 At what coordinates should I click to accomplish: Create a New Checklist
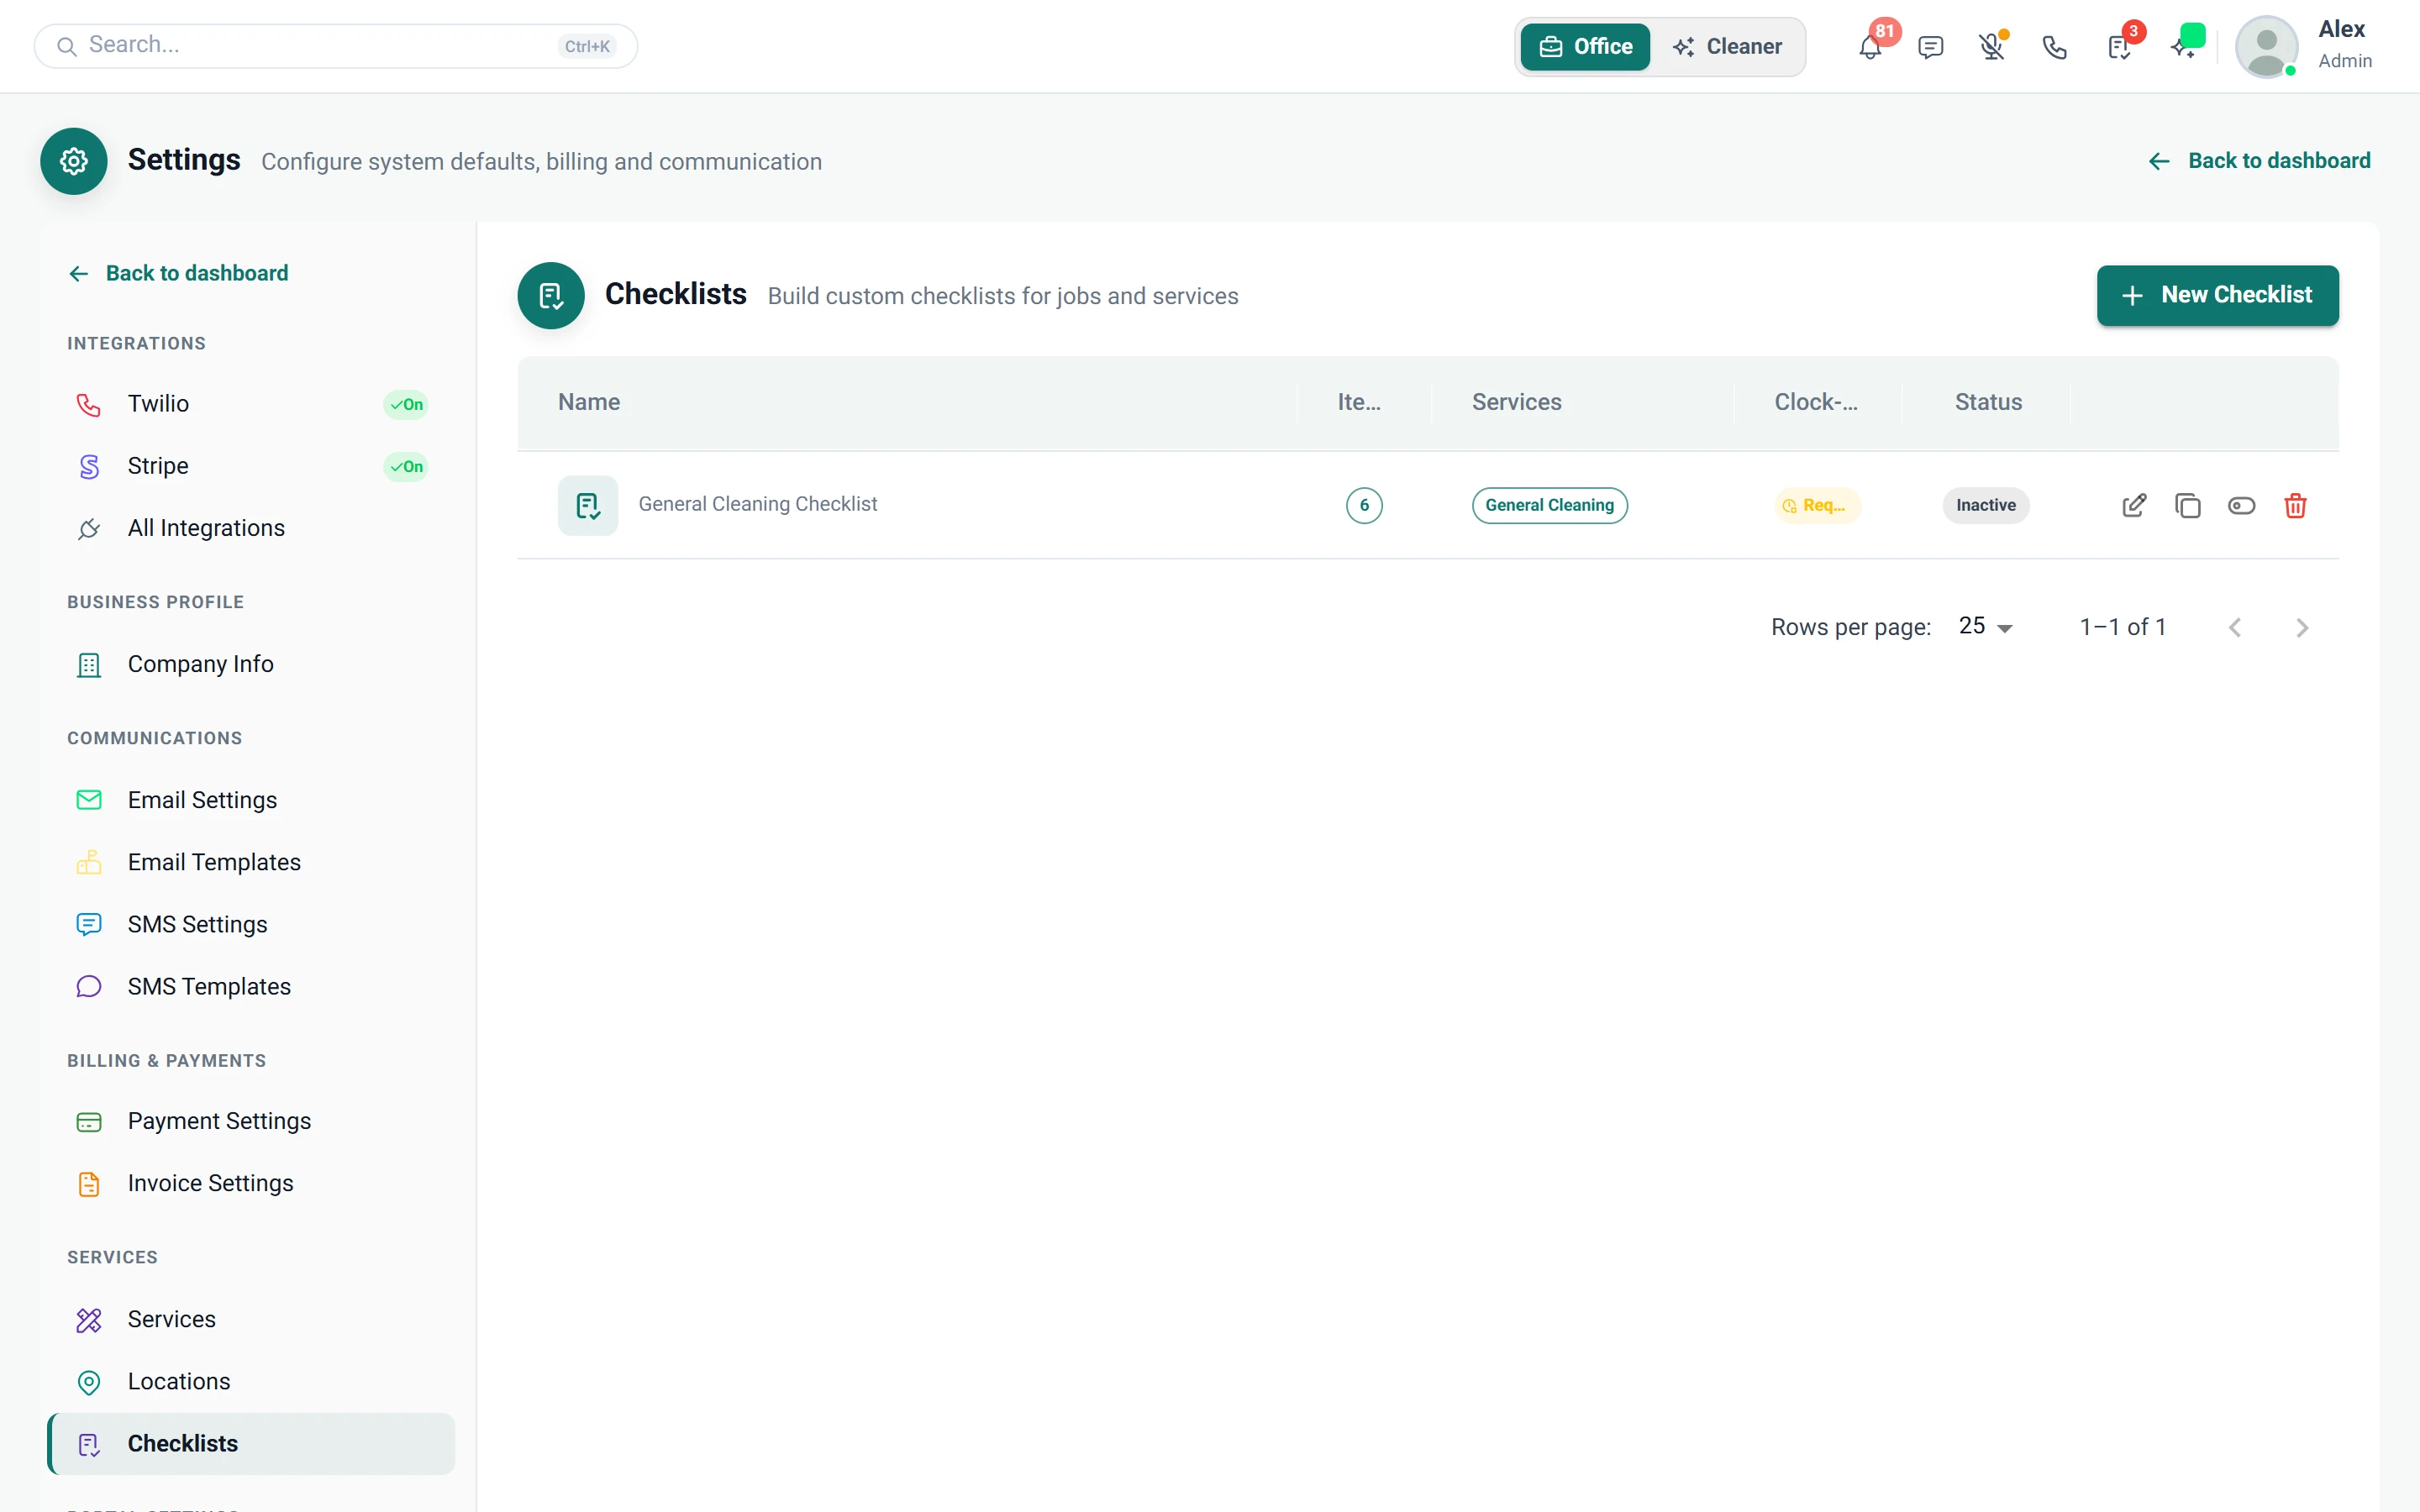tap(2217, 295)
